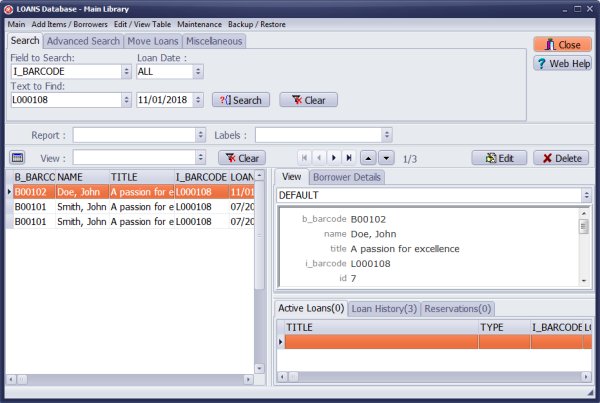The image size is (600, 403).
Task: Expand the View dropdown in toolbar
Action: tap(201, 157)
